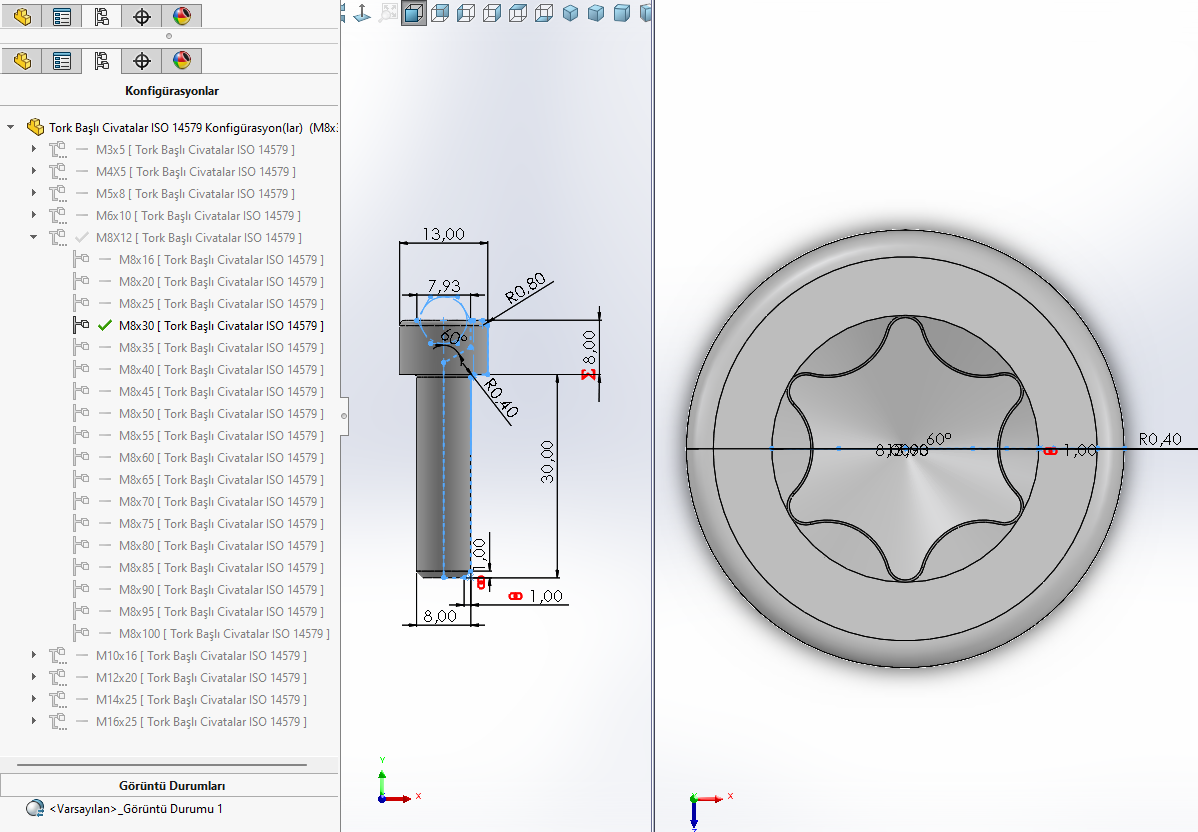This screenshot has height=832, width=1198.
Task: Select the Front standard view cube icon
Action: click(x=414, y=13)
